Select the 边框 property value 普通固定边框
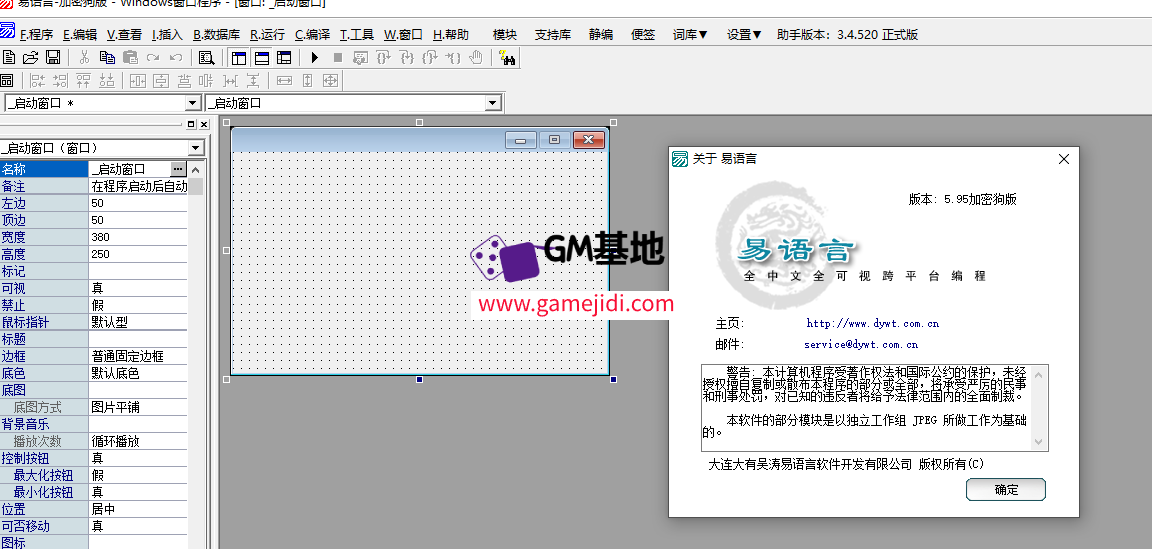Viewport: 1152px width, 549px height. pyautogui.click(x=138, y=356)
